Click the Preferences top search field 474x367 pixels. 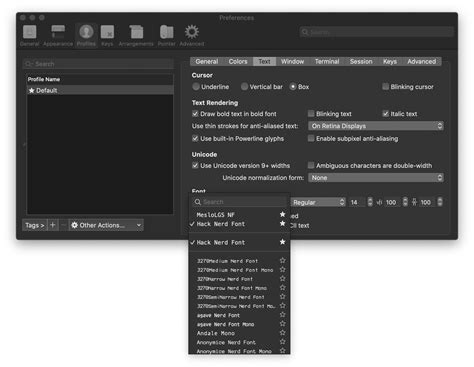[x=377, y=32]
